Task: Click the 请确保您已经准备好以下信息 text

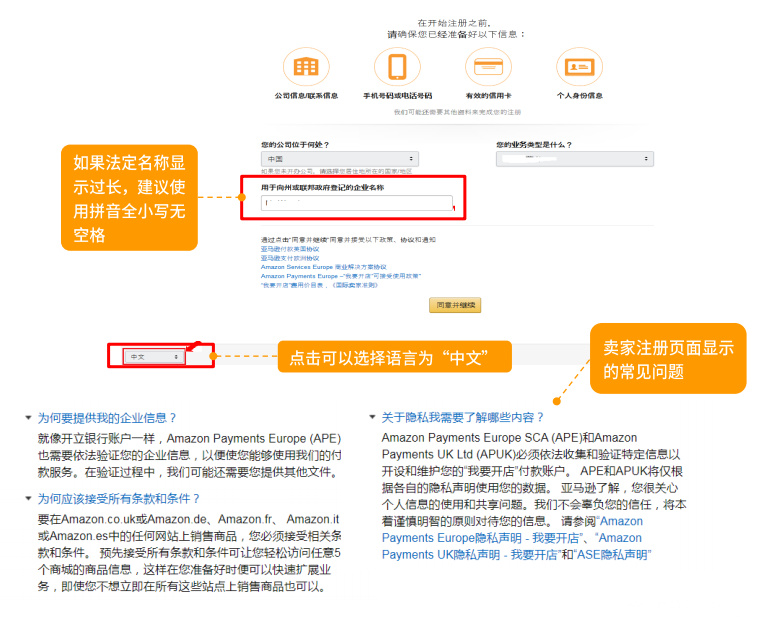Action: 456,34
